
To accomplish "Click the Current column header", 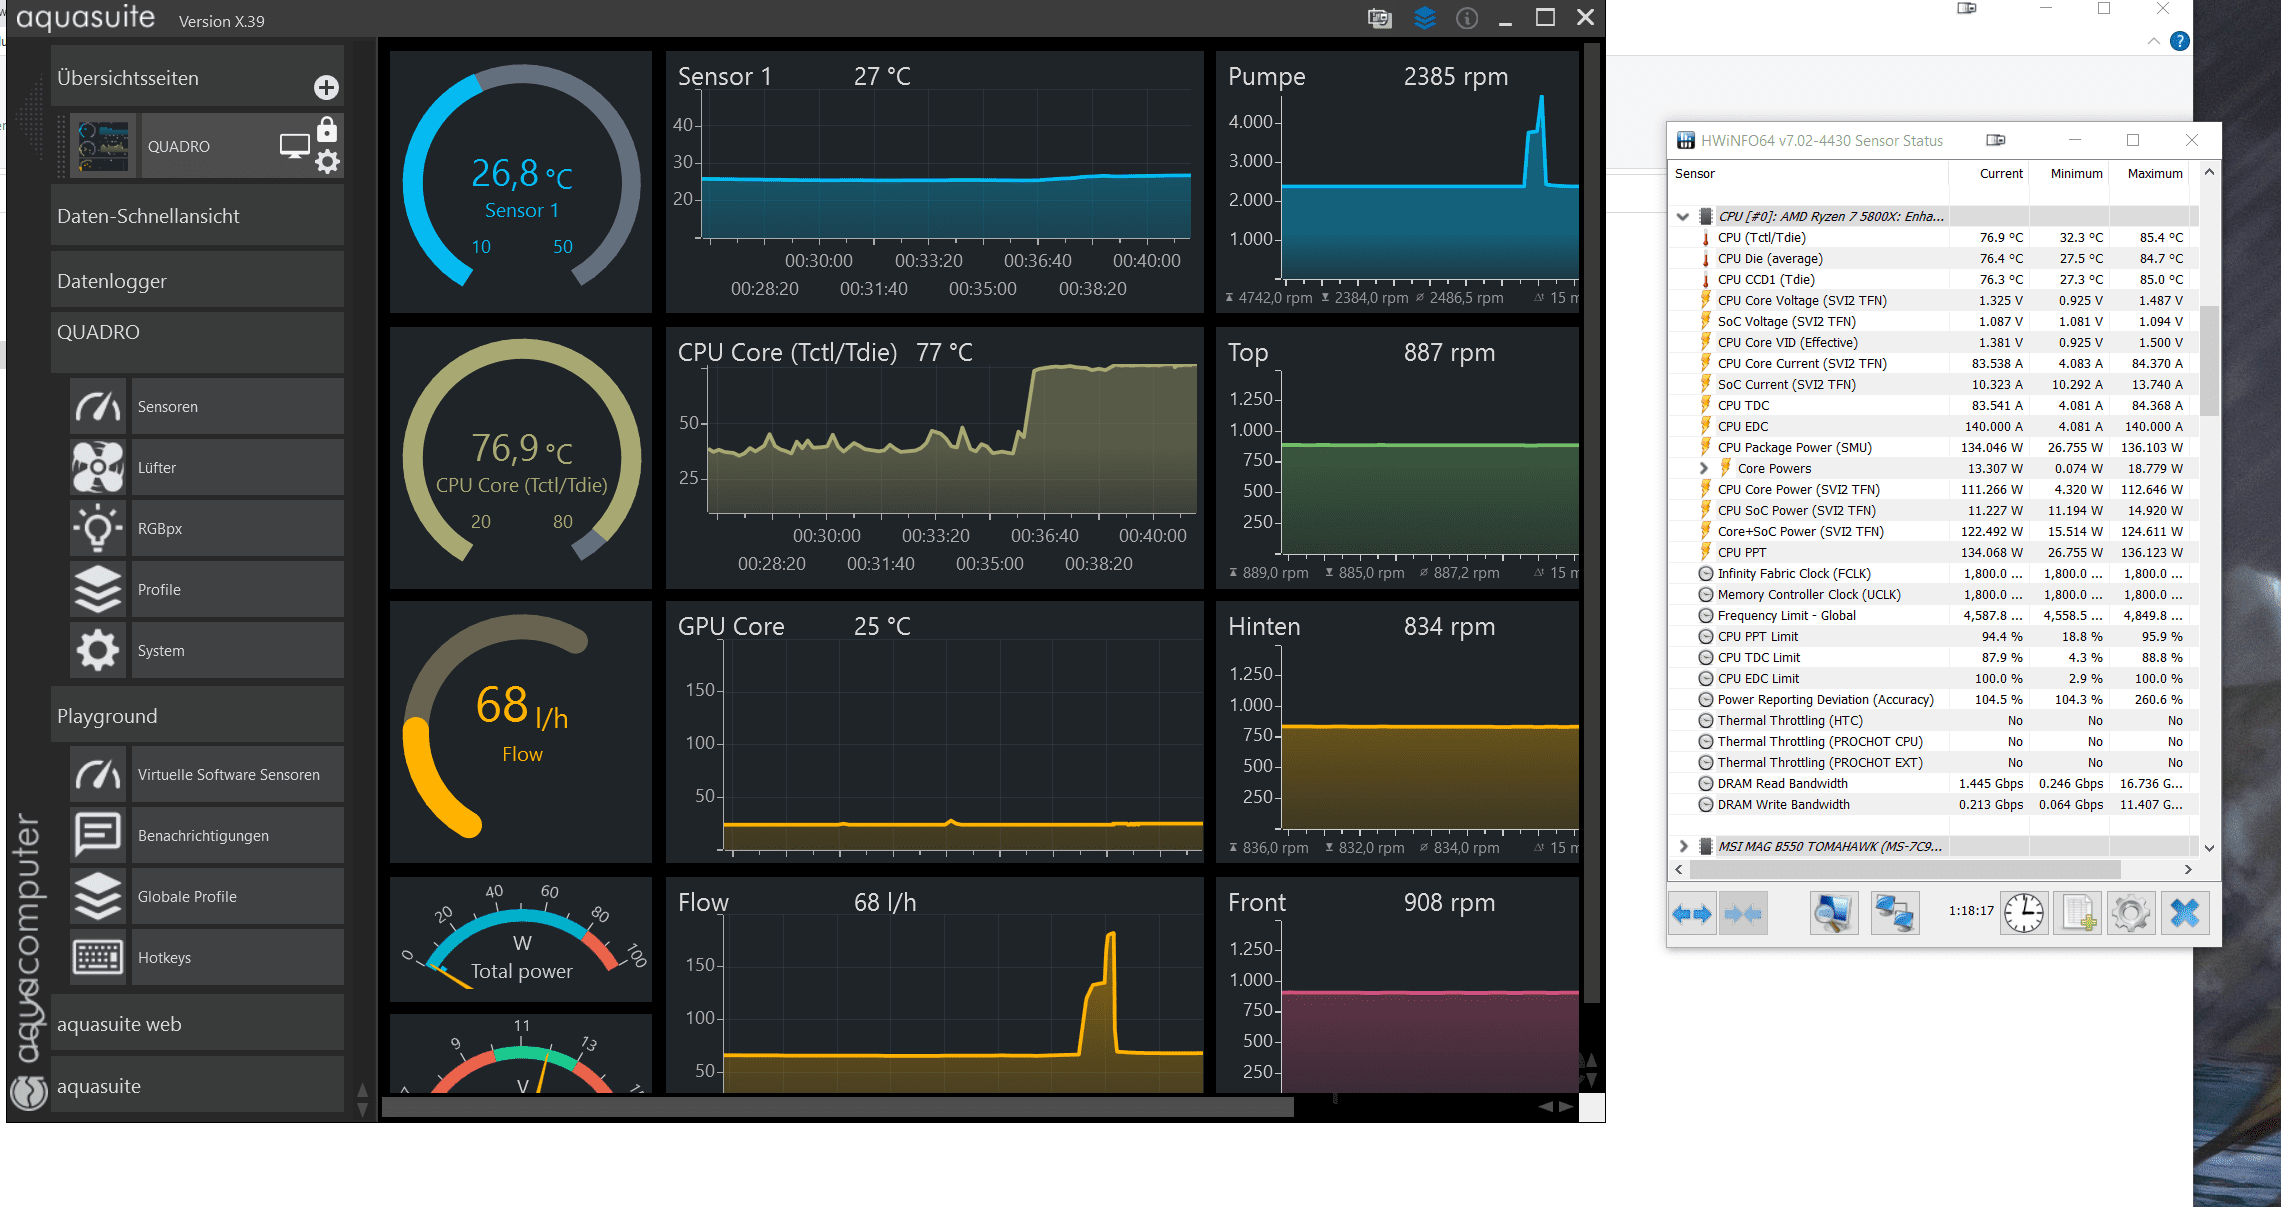I will tap(1989, 174).
